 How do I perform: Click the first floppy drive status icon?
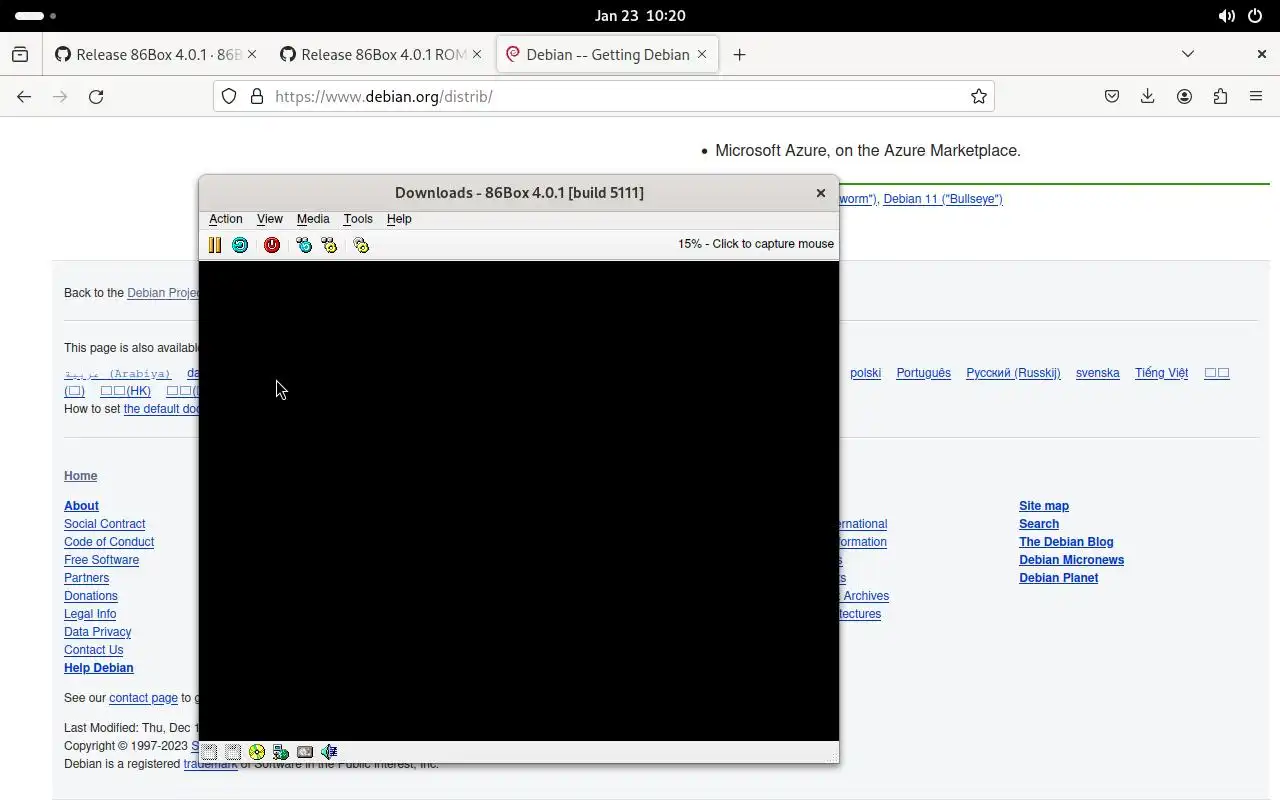point(209,752)
